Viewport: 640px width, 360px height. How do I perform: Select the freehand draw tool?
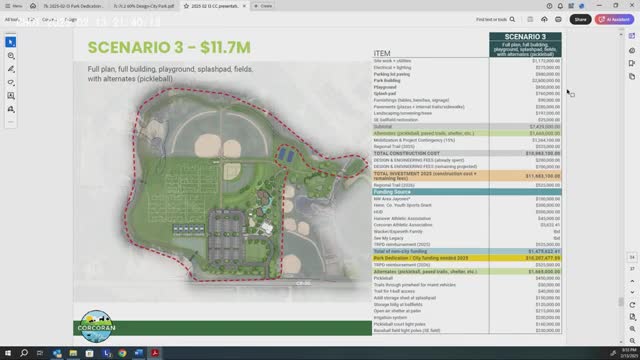coord(11,82)
